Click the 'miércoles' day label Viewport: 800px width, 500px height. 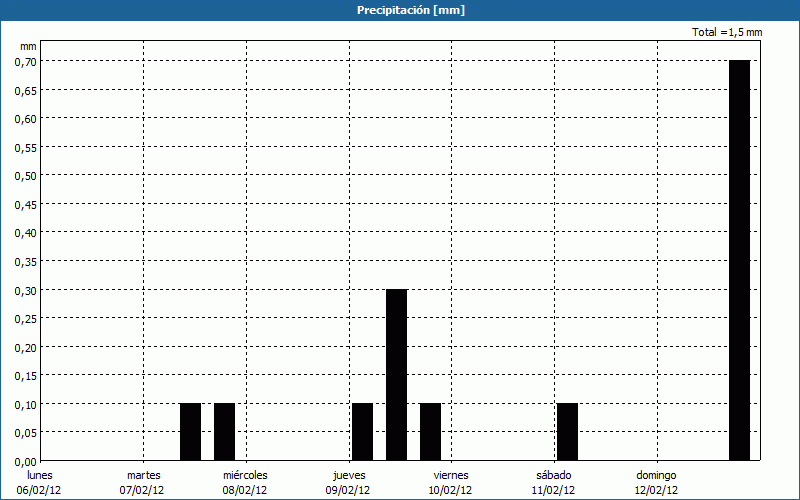[245, 475]
